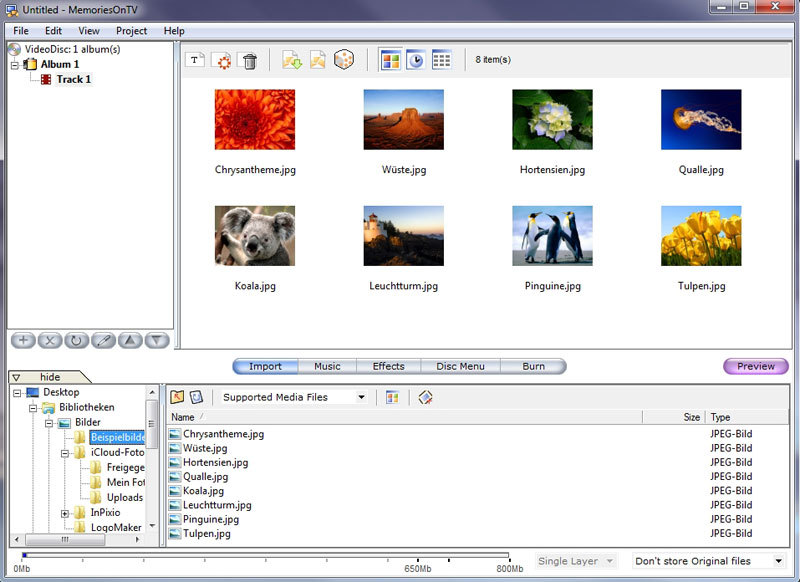Select the Koala.jpg thumbnail
This screenshot has width=800, height=582.
254,236
